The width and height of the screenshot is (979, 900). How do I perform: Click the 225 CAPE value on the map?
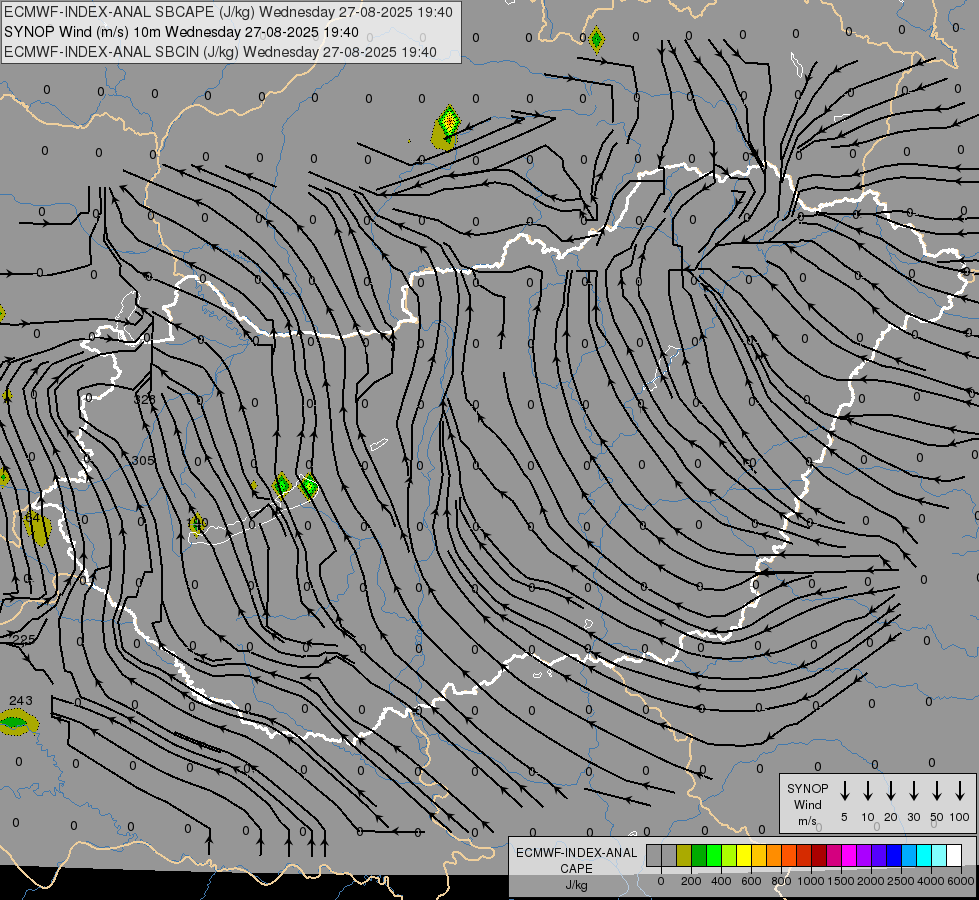(x=24, y=640)
